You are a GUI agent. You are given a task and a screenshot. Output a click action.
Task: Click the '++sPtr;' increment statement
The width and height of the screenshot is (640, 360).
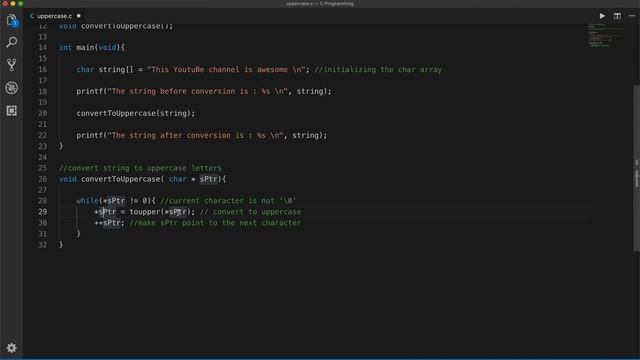[x=109, y=223]
